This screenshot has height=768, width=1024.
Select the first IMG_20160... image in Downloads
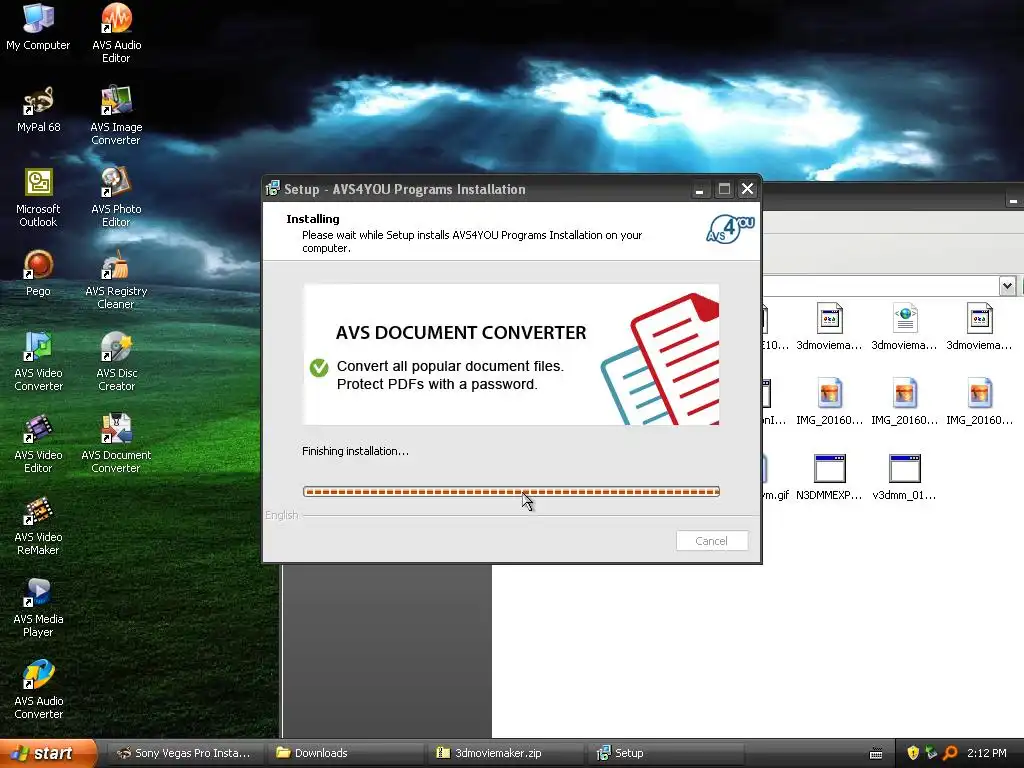click(x=829, y=402)
